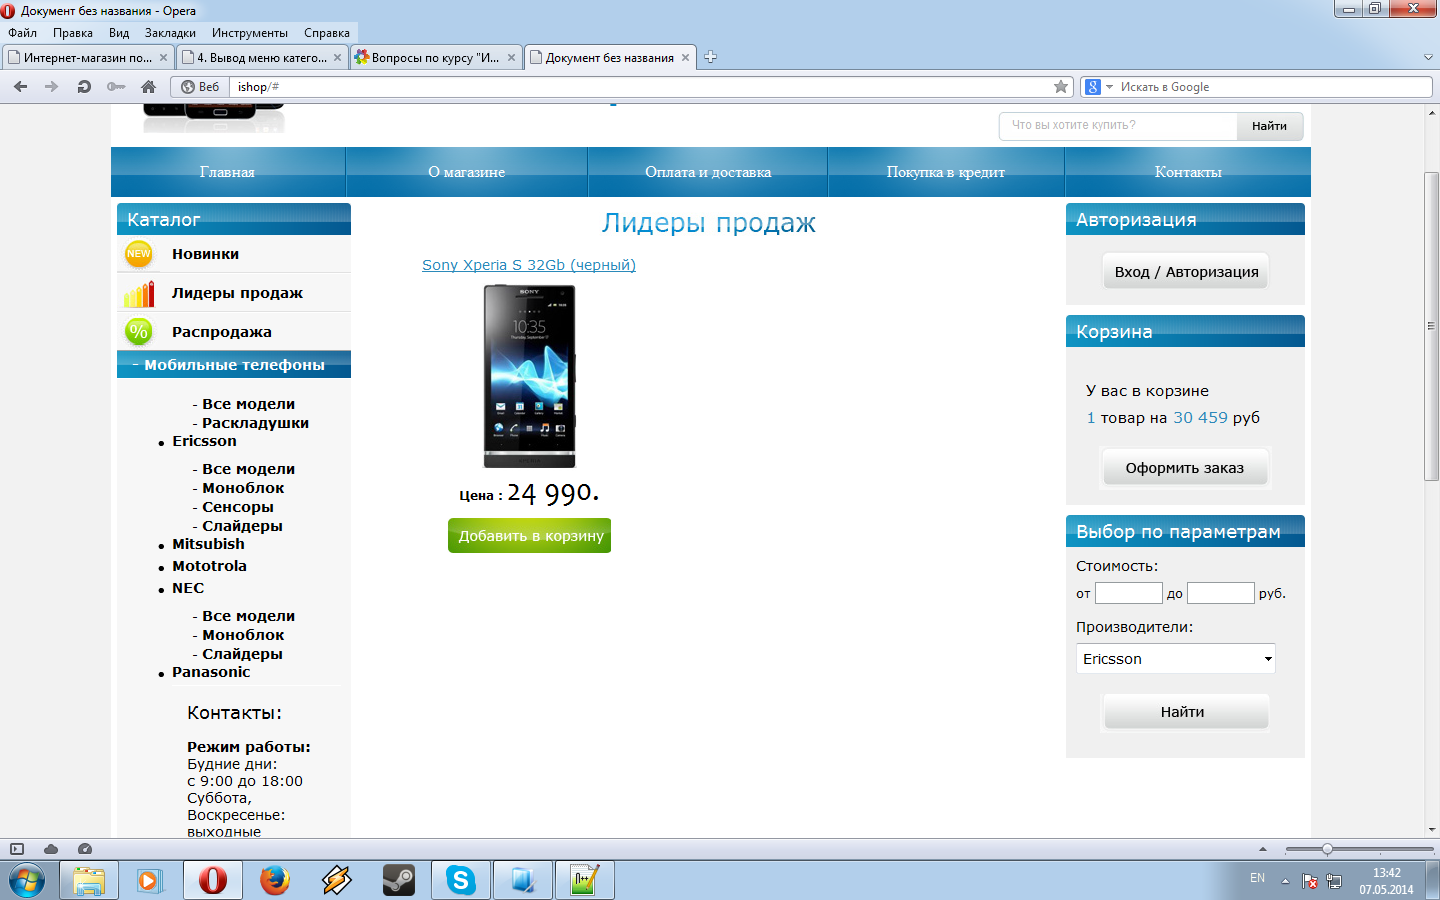Screen dimensions: 1440x900
Task: Launch Firefox from the taskbar
Action: pos(275,880)
